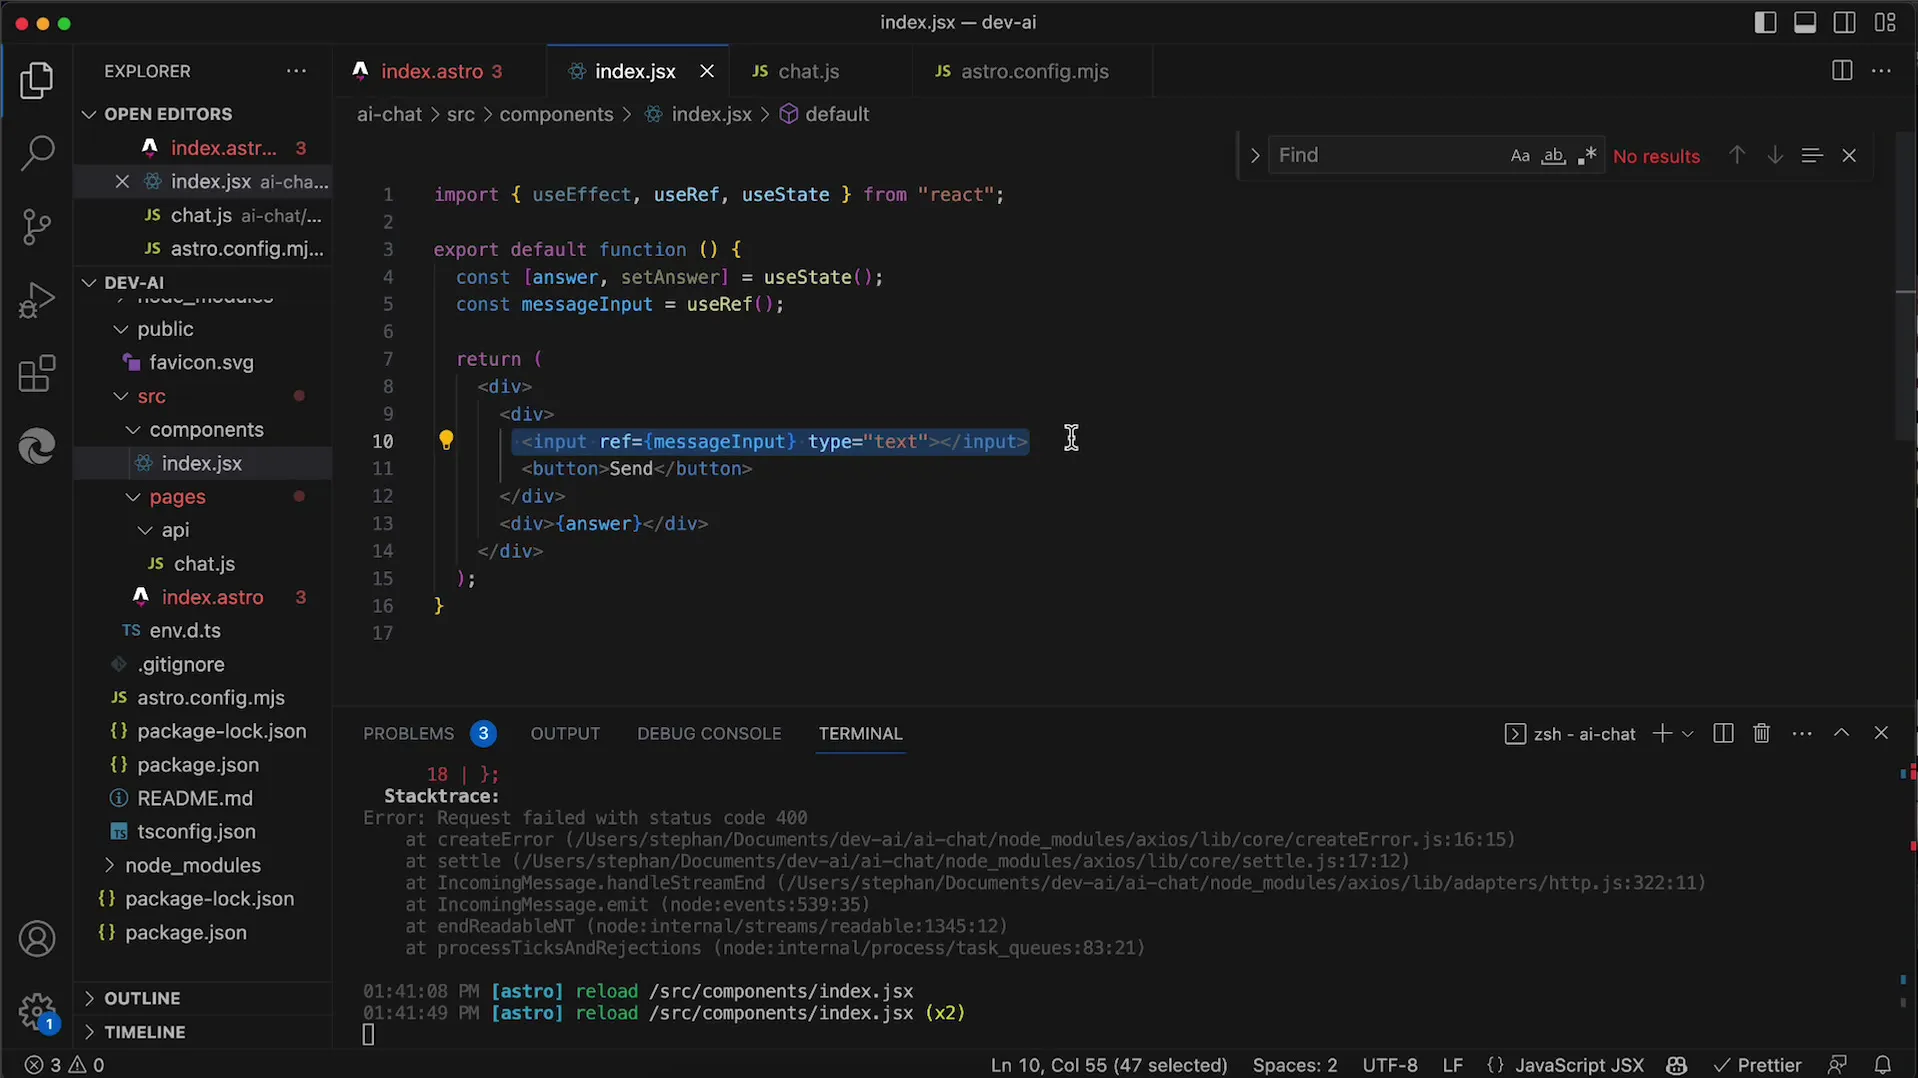Open the Accounts menu

click(x=37, y=939)
